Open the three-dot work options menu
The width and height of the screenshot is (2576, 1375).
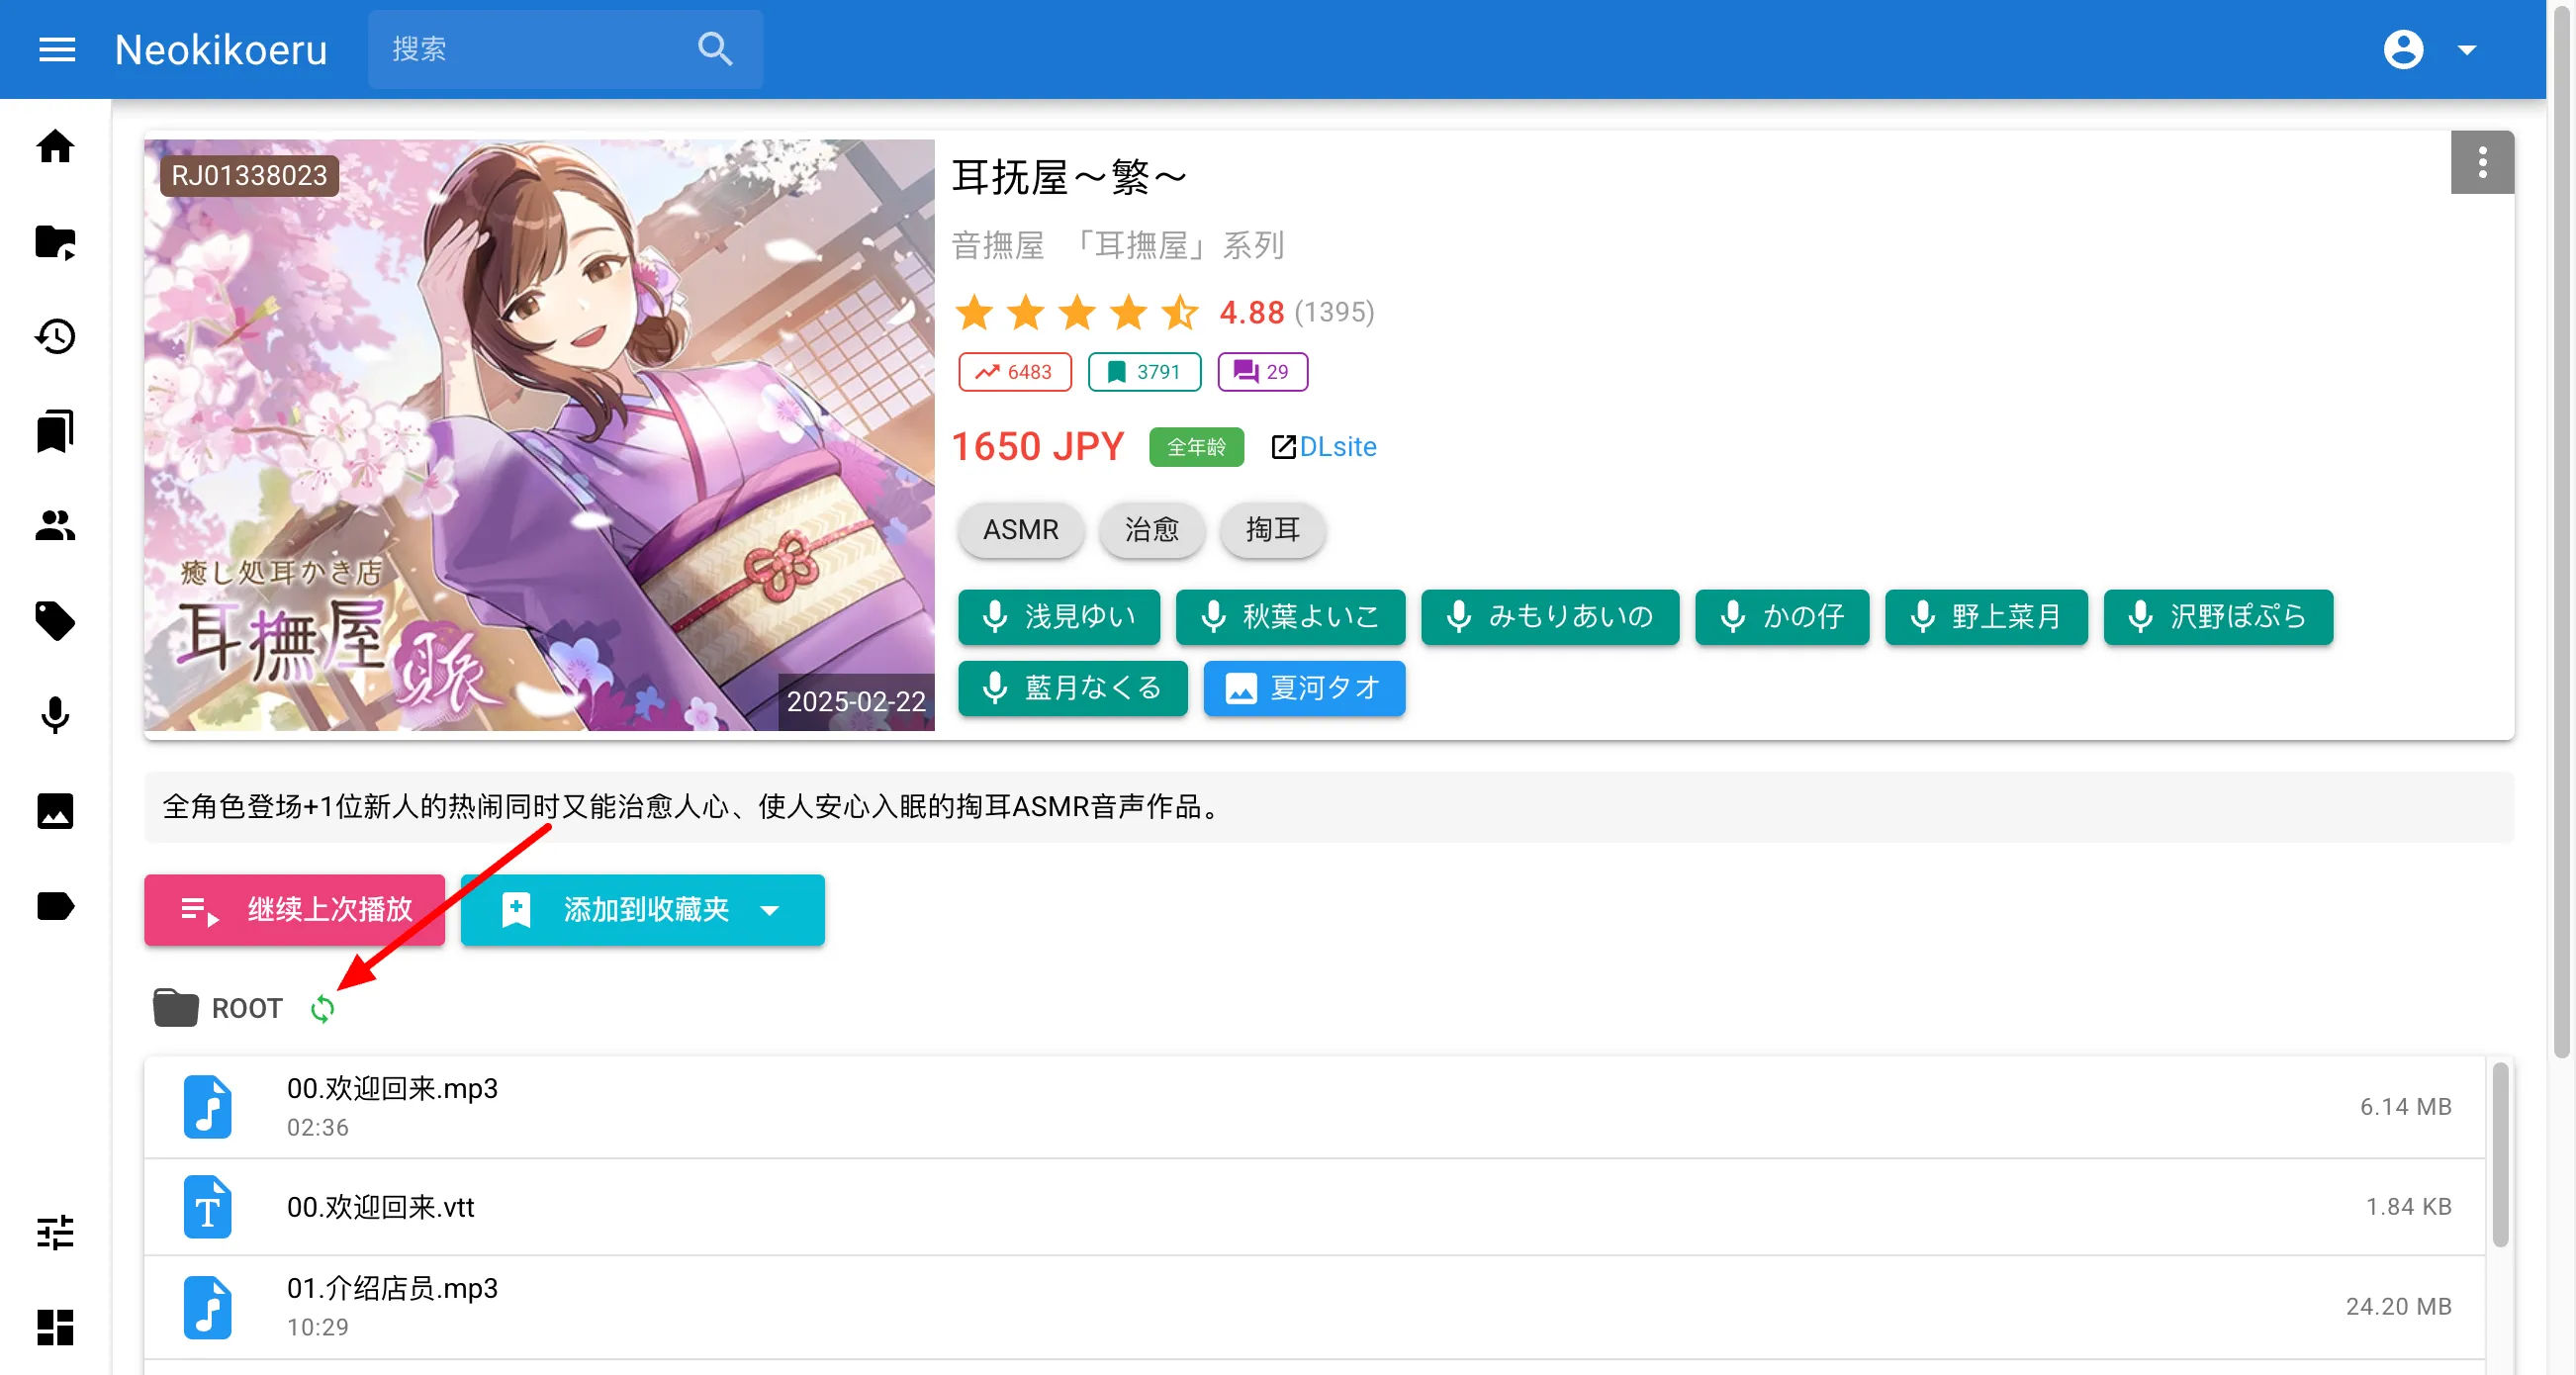click(2482, 163)
